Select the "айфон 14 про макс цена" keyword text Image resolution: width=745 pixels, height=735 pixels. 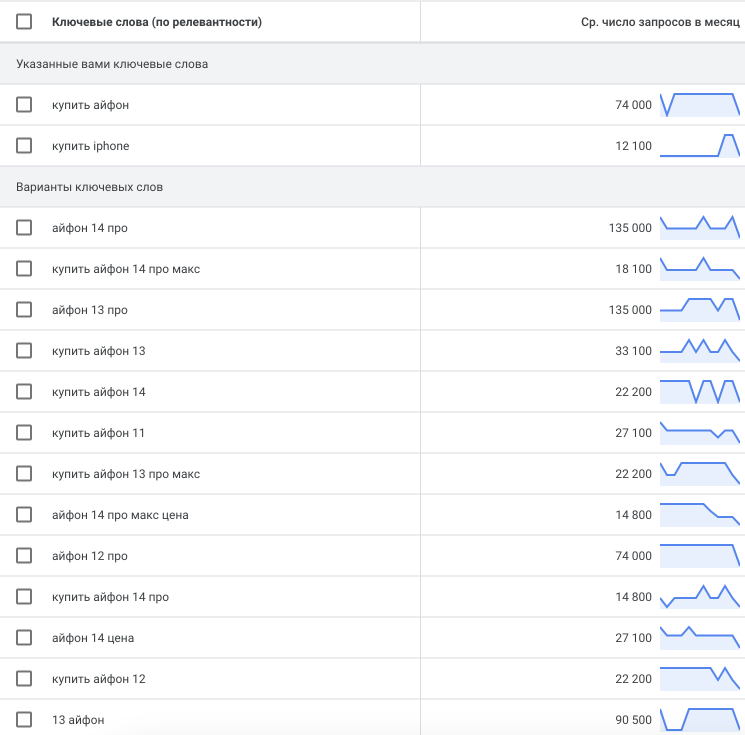[120, 515]
